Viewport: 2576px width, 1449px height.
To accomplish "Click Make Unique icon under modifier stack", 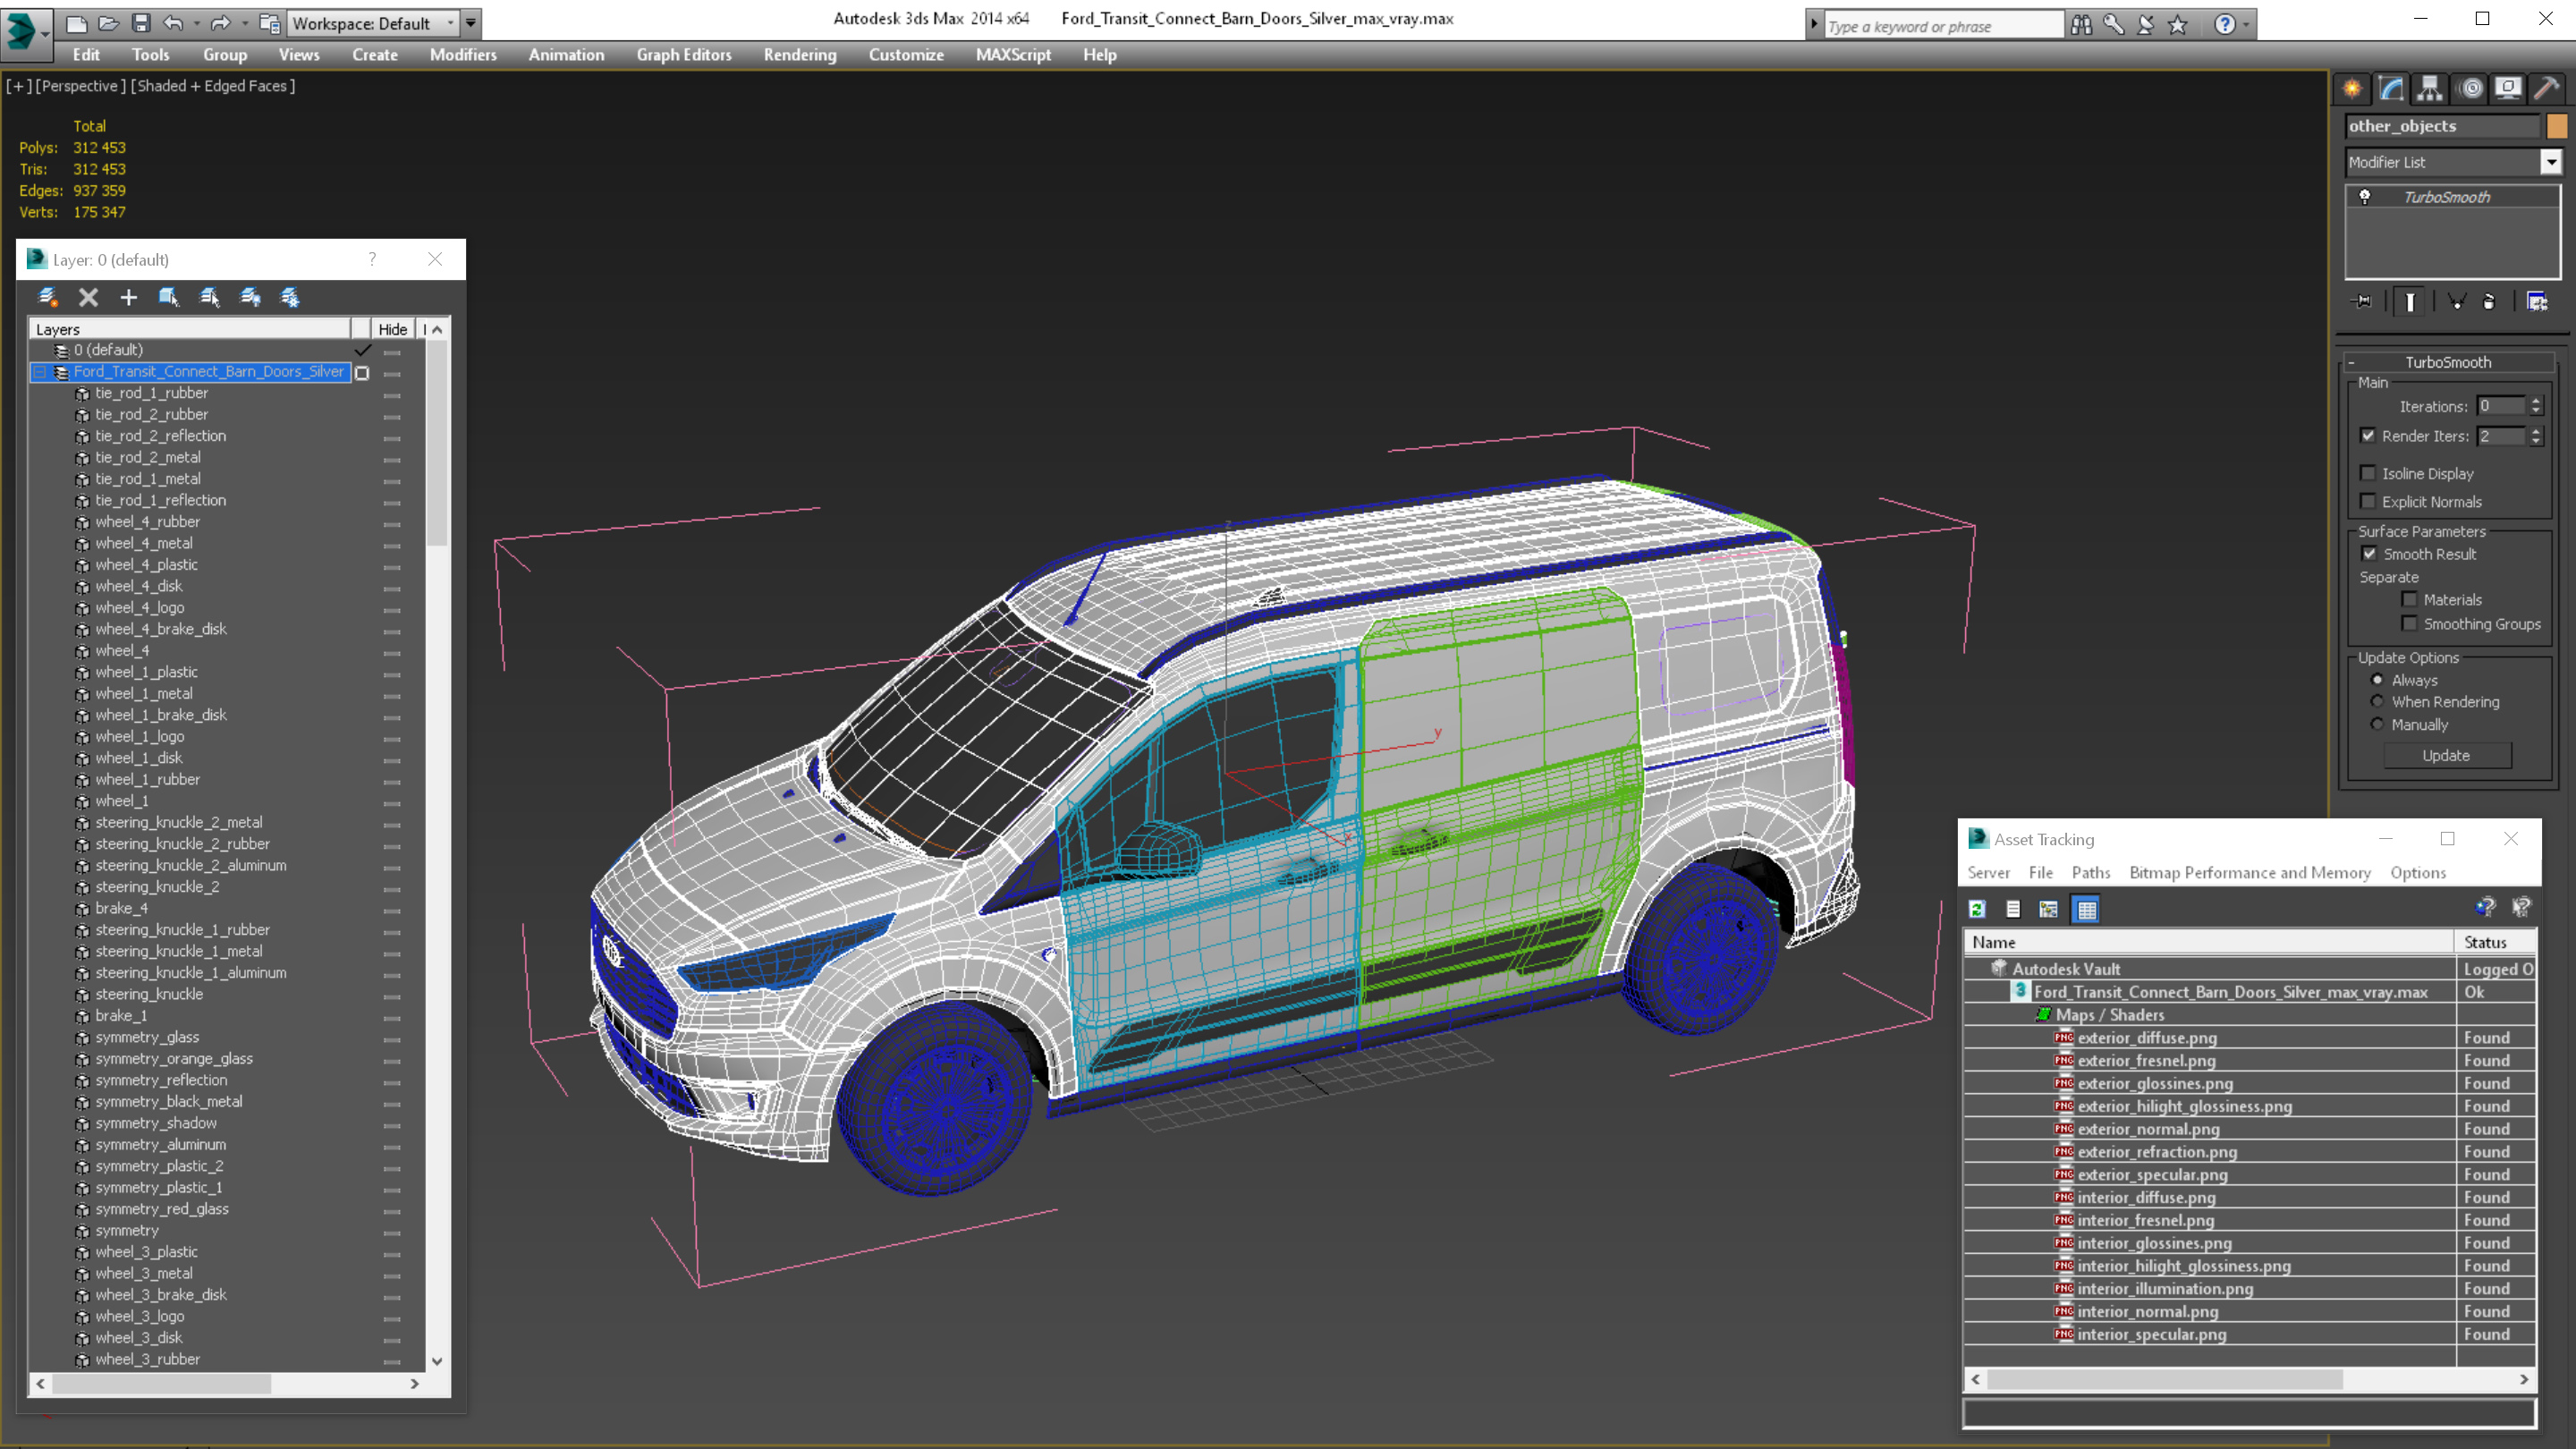I will pos(2456,301).
